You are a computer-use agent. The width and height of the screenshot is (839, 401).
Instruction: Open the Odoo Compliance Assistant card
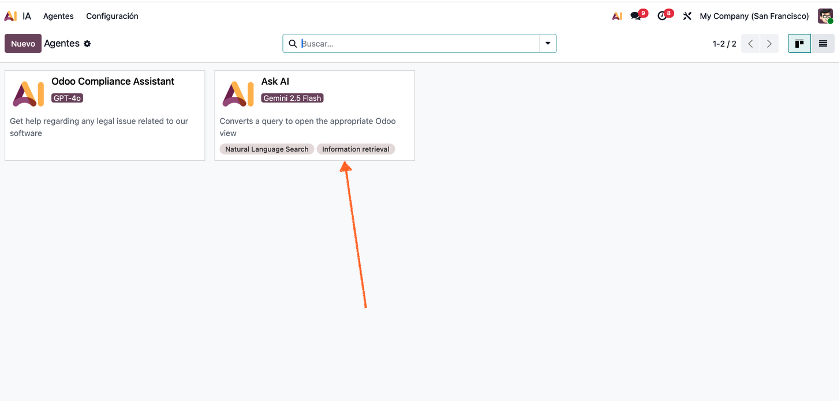[x=104, y=115]
